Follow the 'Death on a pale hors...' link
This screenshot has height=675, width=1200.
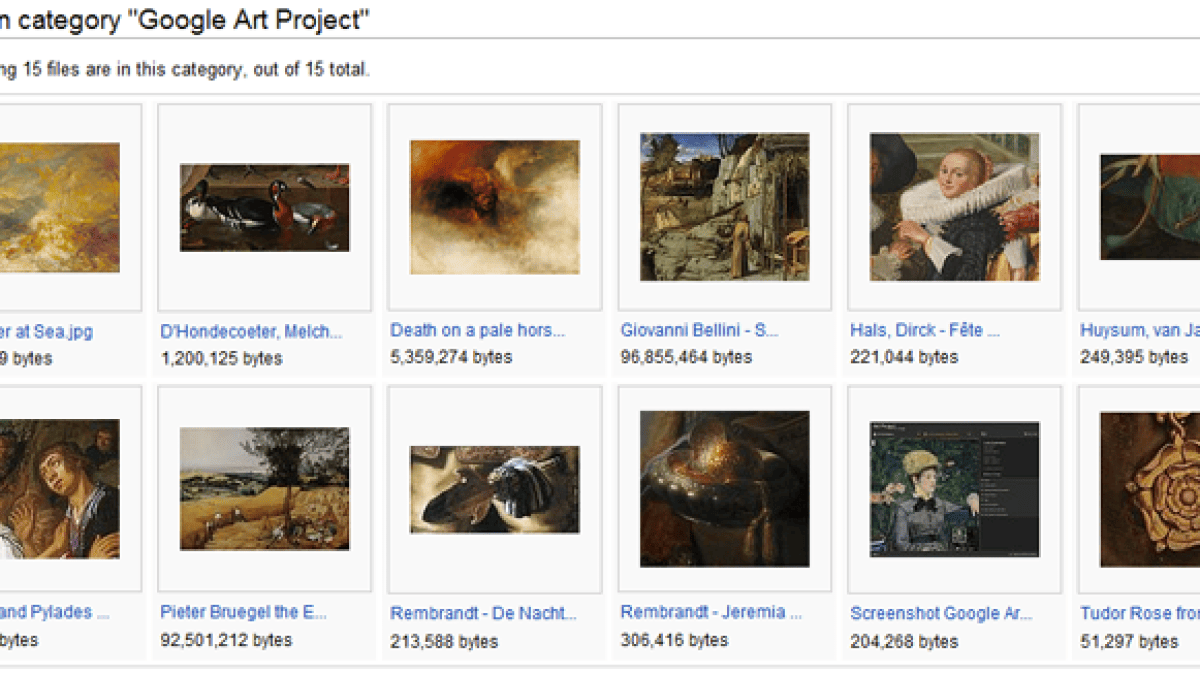point(477,330)
